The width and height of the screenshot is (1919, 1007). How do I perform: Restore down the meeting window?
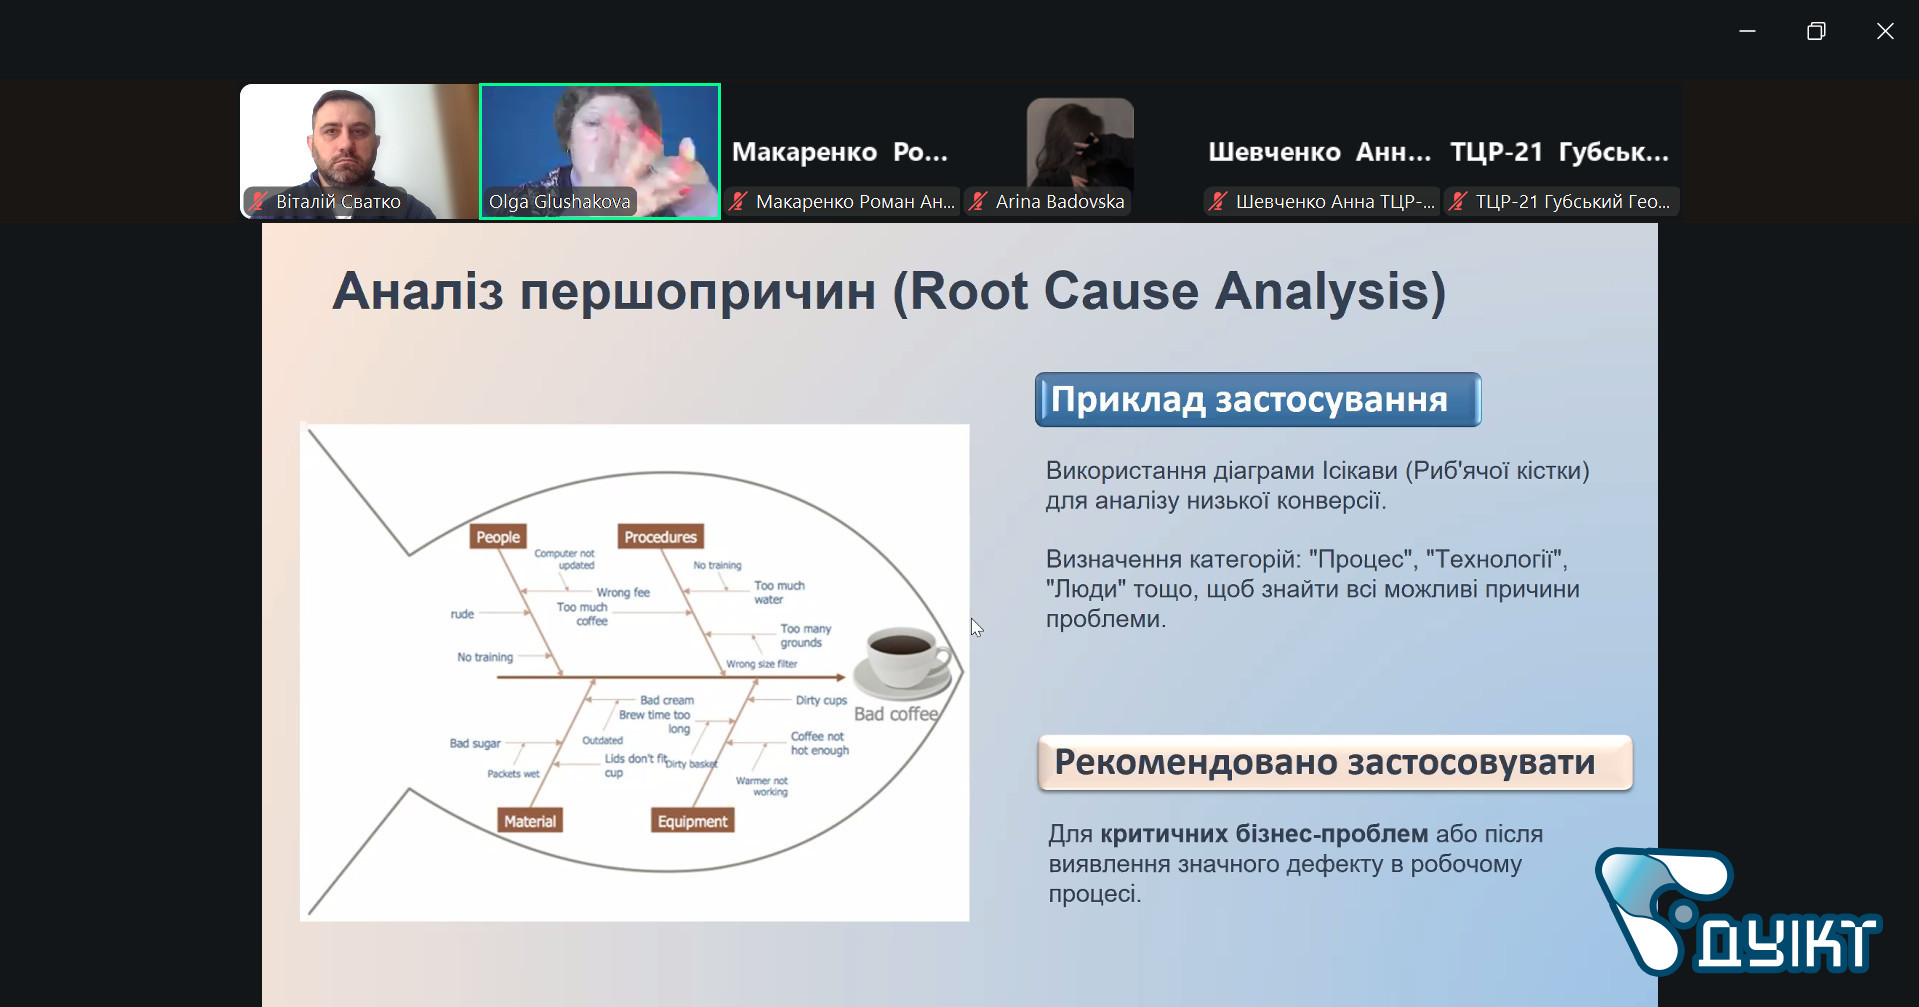[x=1816, y=31]
